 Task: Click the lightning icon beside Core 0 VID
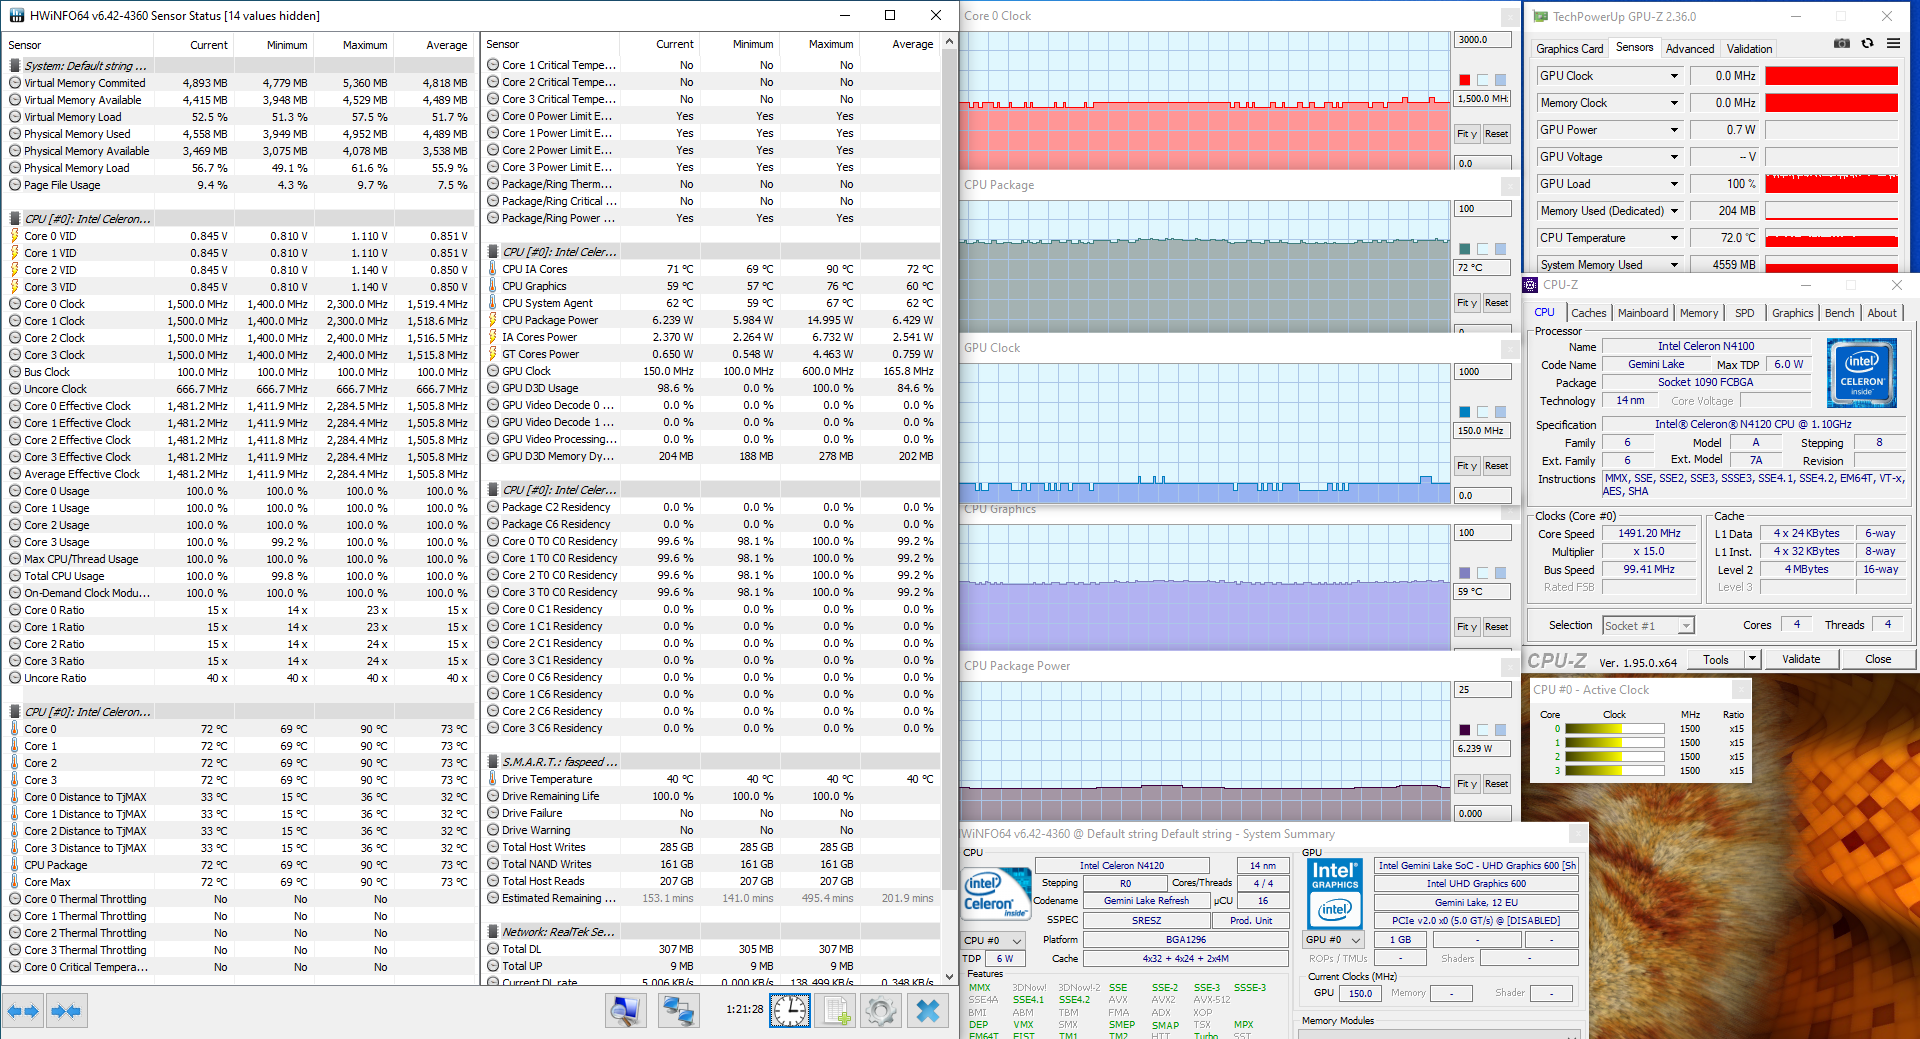click(15, 236)
